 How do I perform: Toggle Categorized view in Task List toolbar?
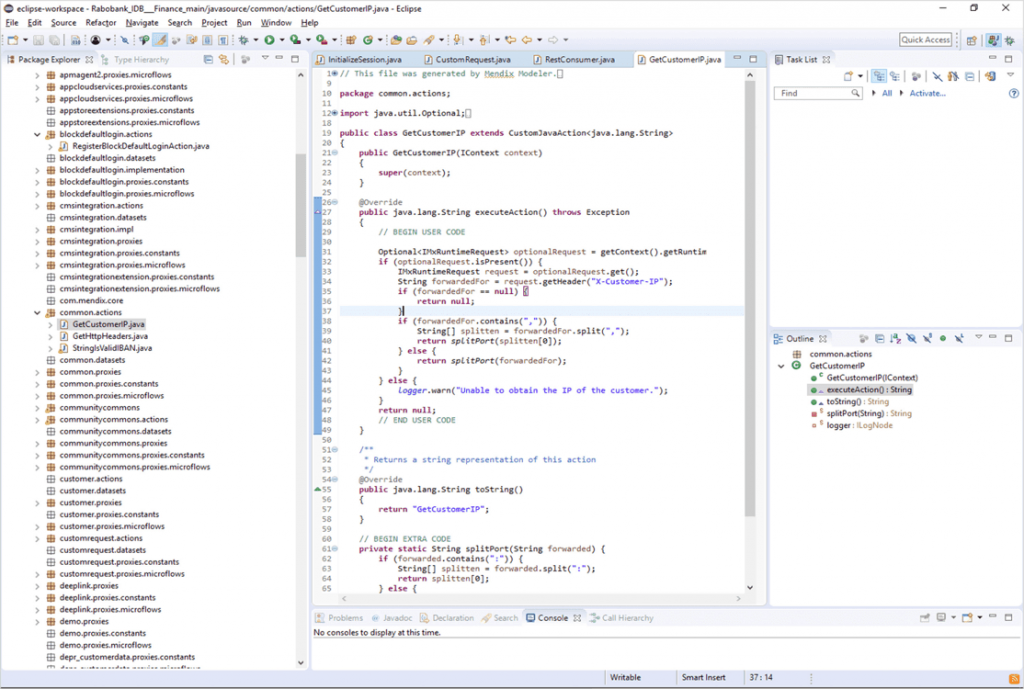(x=878, y=76)
